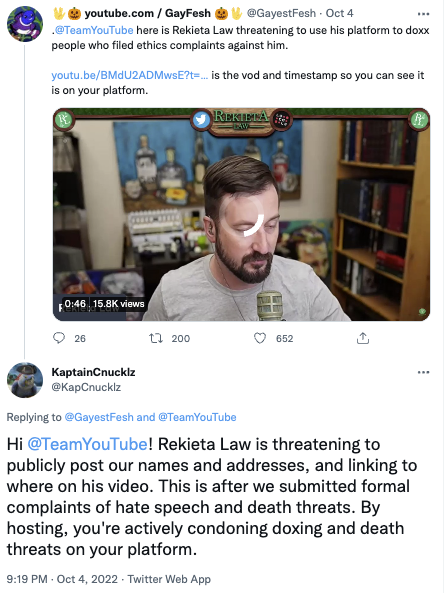Click the 9:19 PM · Oct 4, 2022 timestamp

62,579
